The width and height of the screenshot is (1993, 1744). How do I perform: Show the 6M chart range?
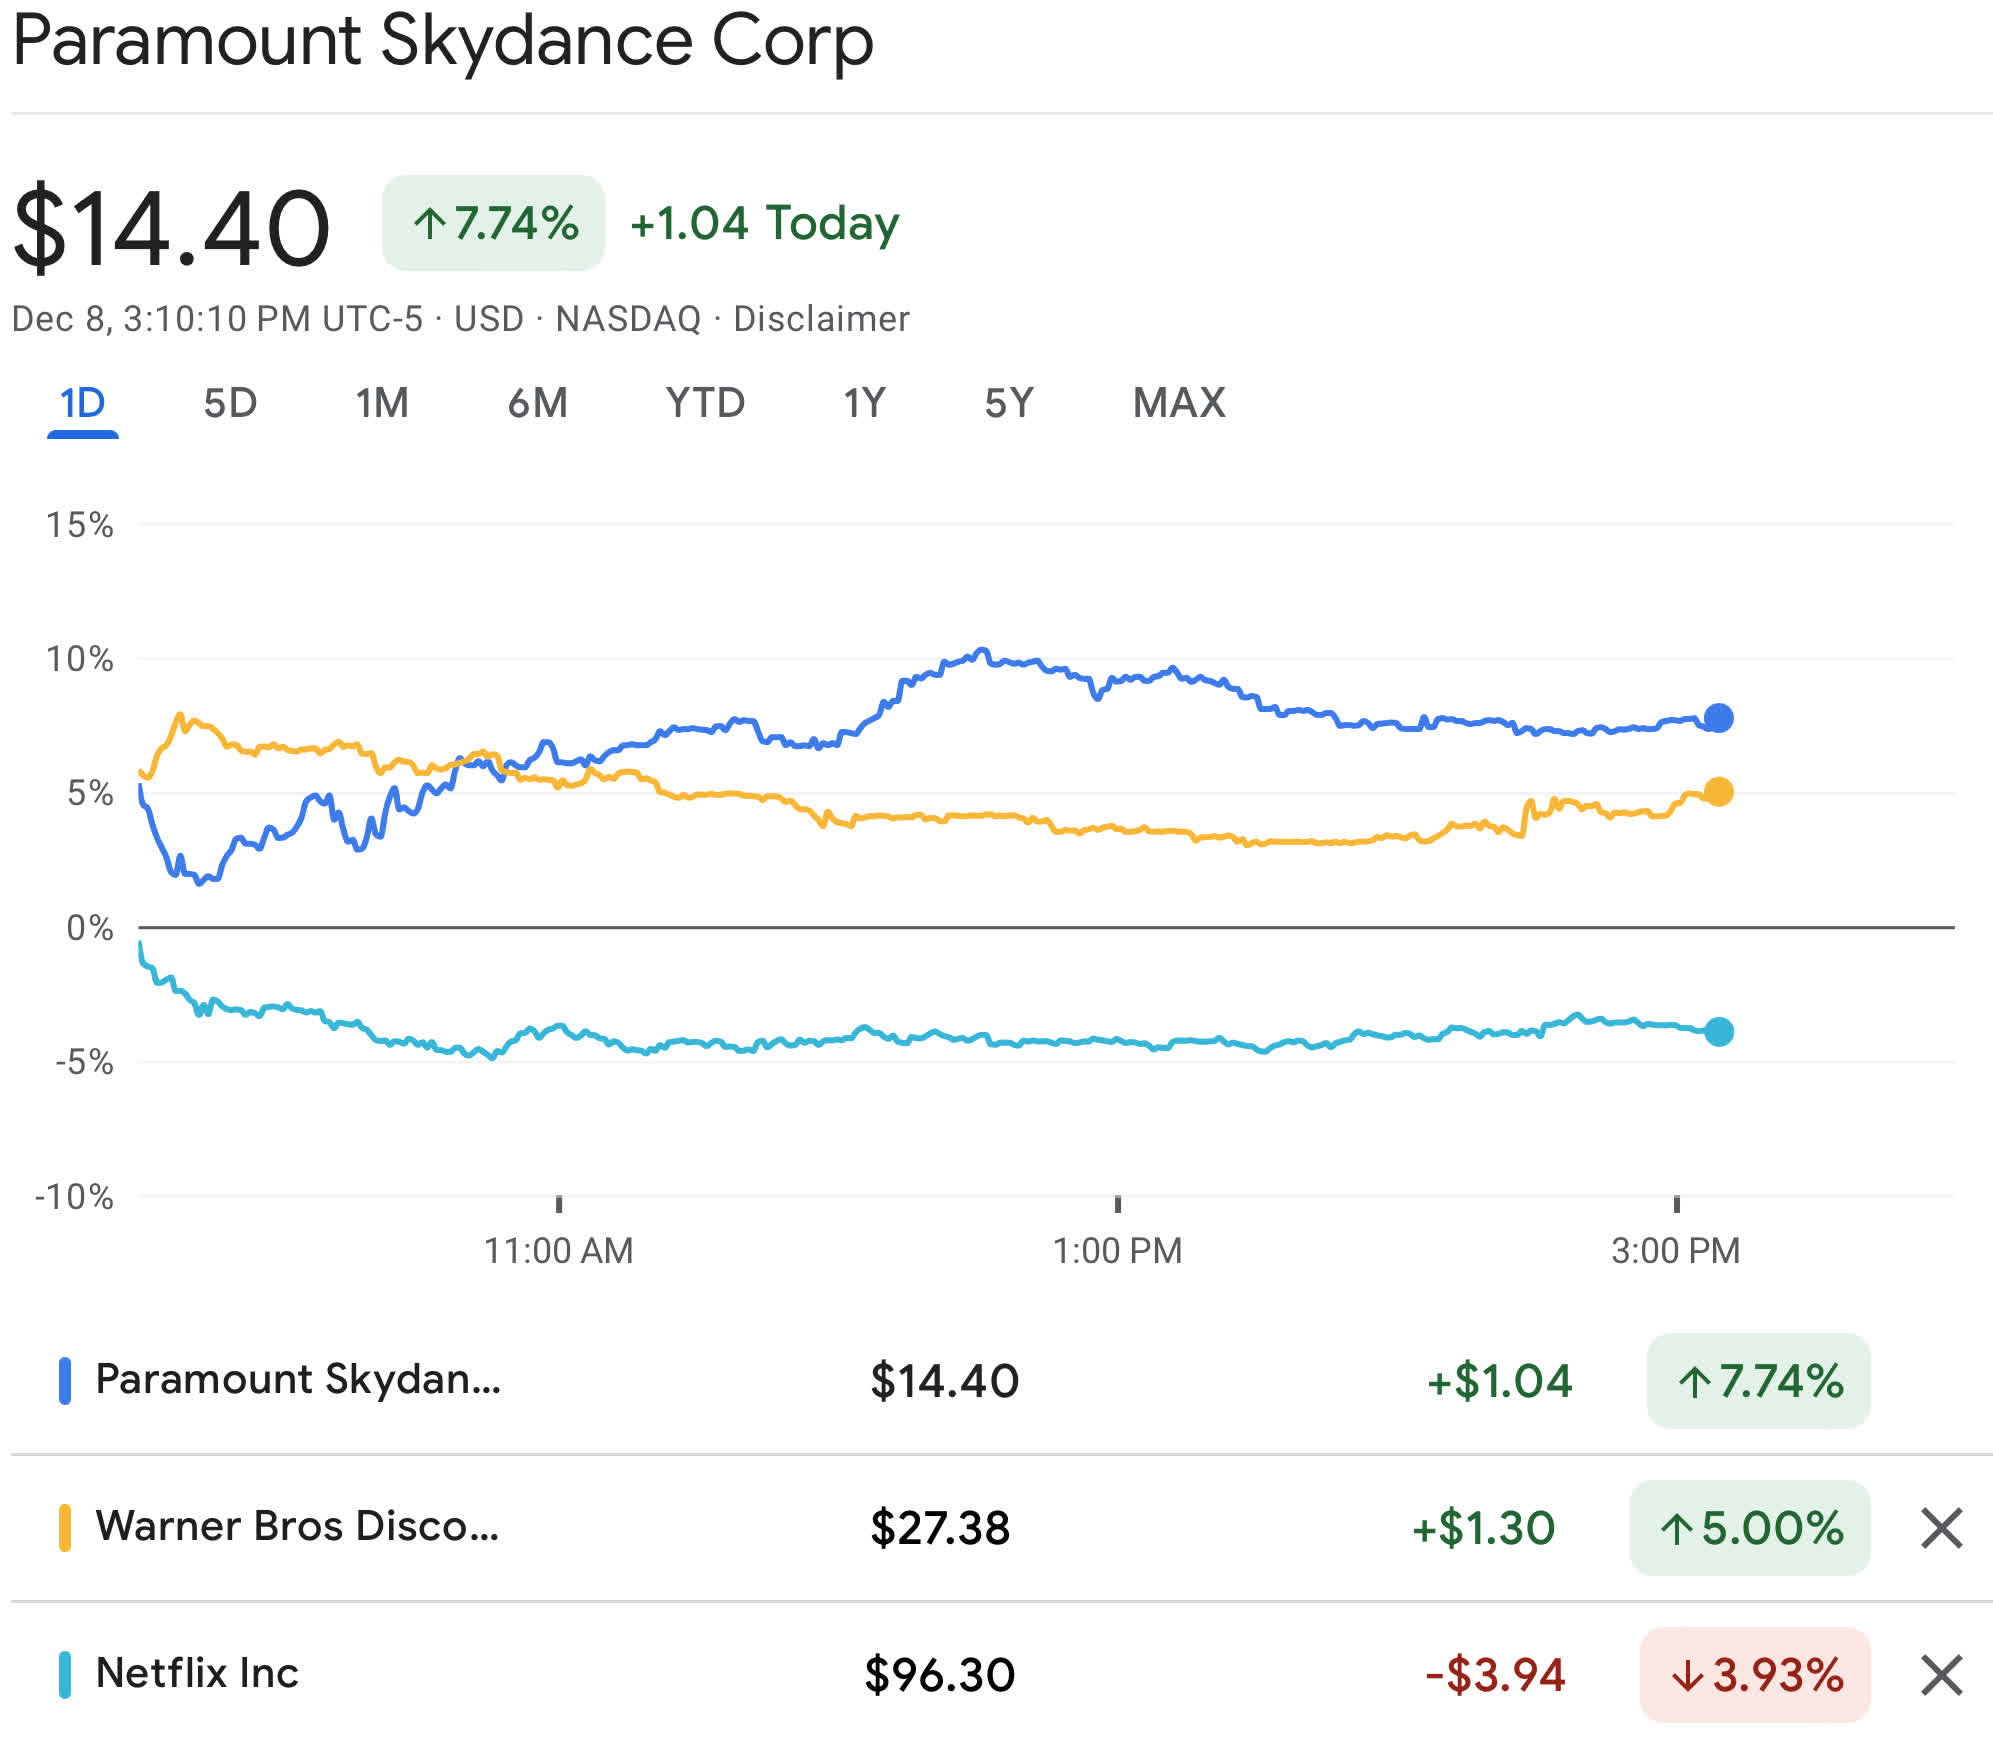[x=537, y=404]
